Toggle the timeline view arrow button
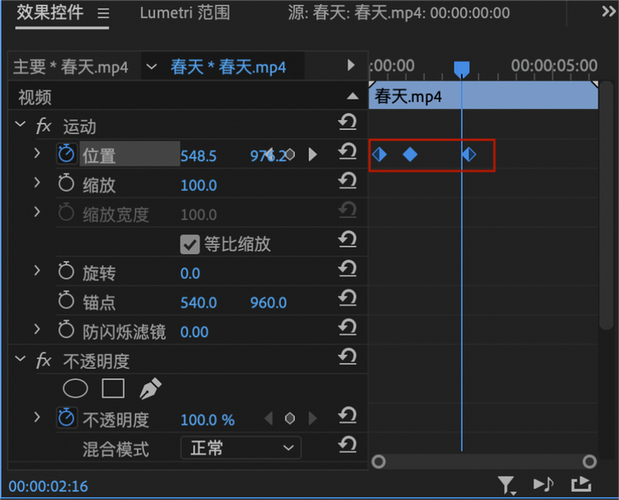The width and height of the screenshot is (619, 500). pyautogui.click(x=351, y=65)
